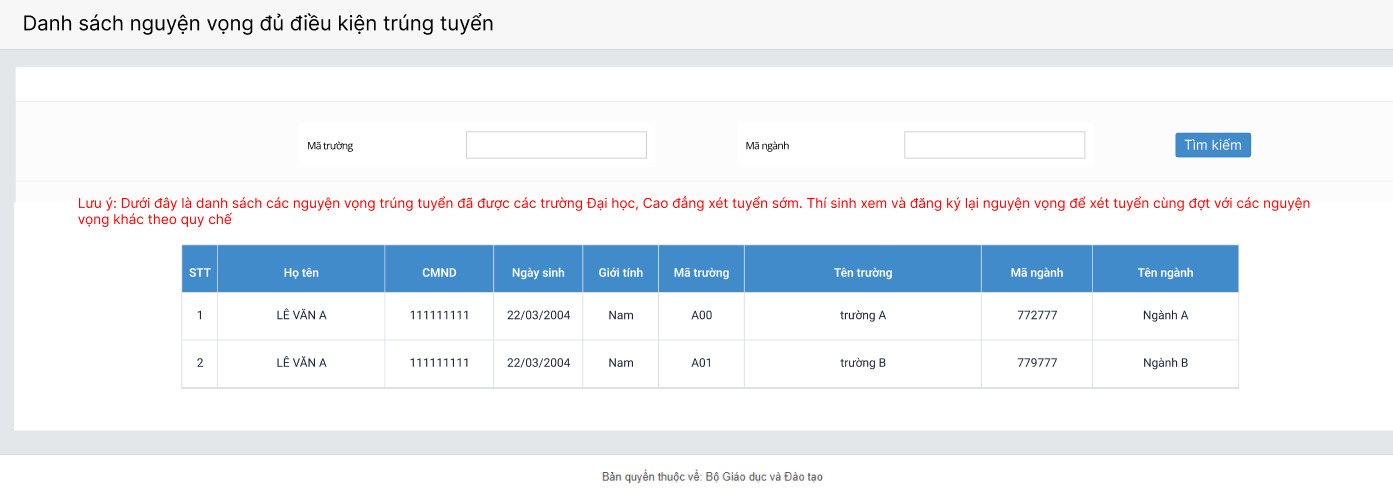Select the Tên ngành column header

pos(1165,273)
